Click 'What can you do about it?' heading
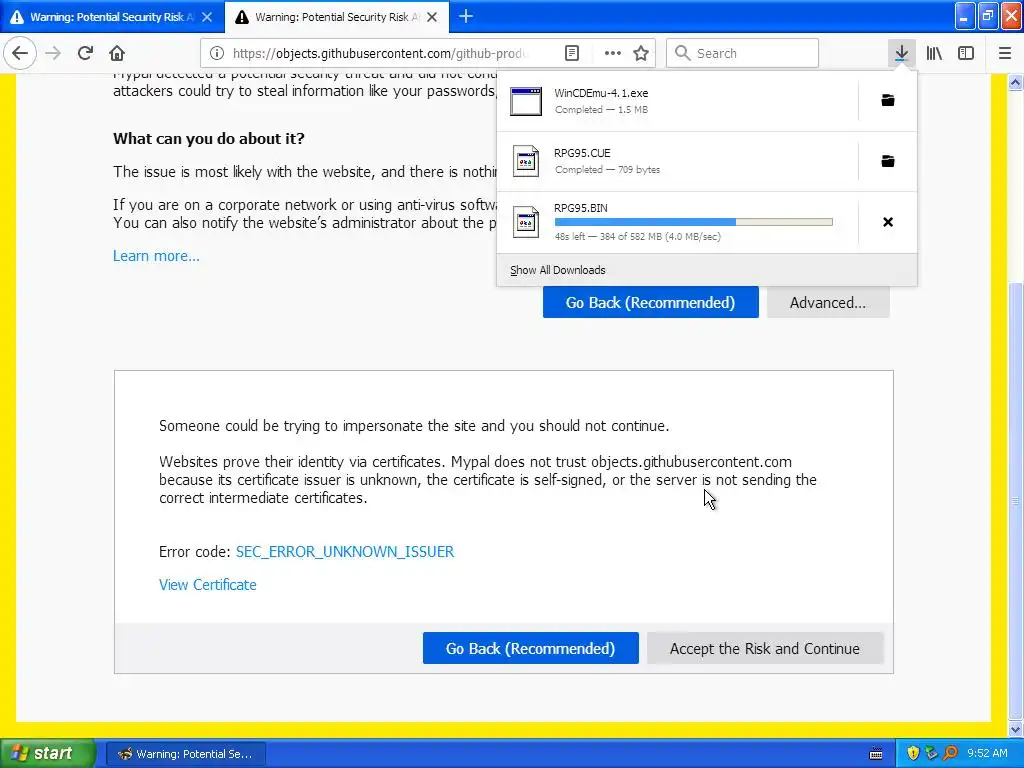1024x768 pixels. click(209, 139)
